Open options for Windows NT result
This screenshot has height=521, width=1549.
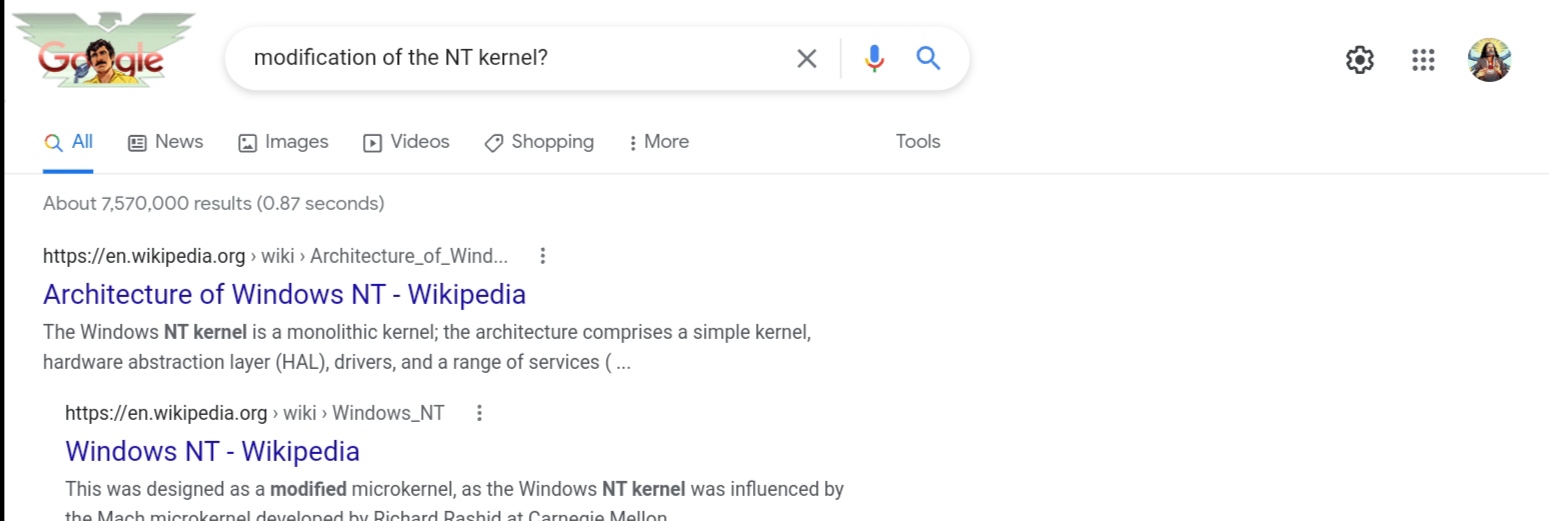479,413
